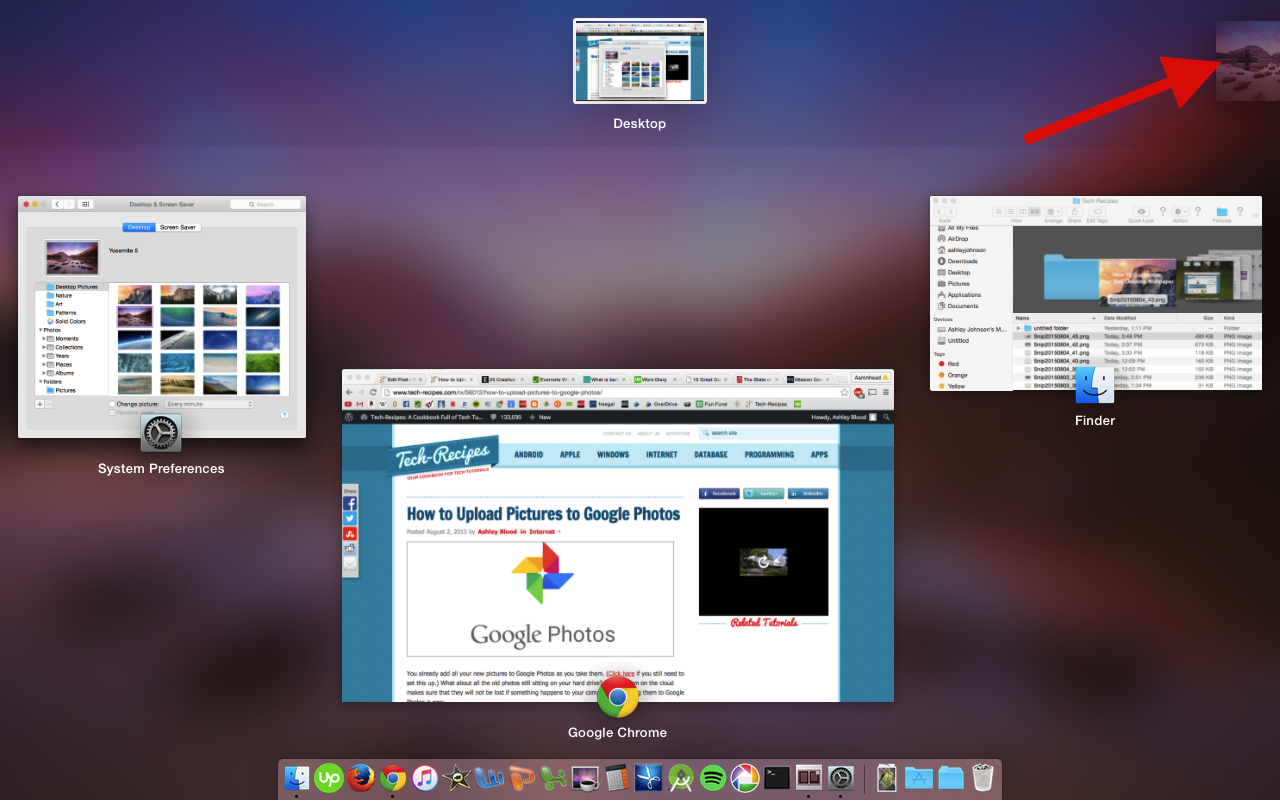Switch Finder to list view
Image resolution: width=1280 pixels, height=801 pixels.
tap(1010, 211)
